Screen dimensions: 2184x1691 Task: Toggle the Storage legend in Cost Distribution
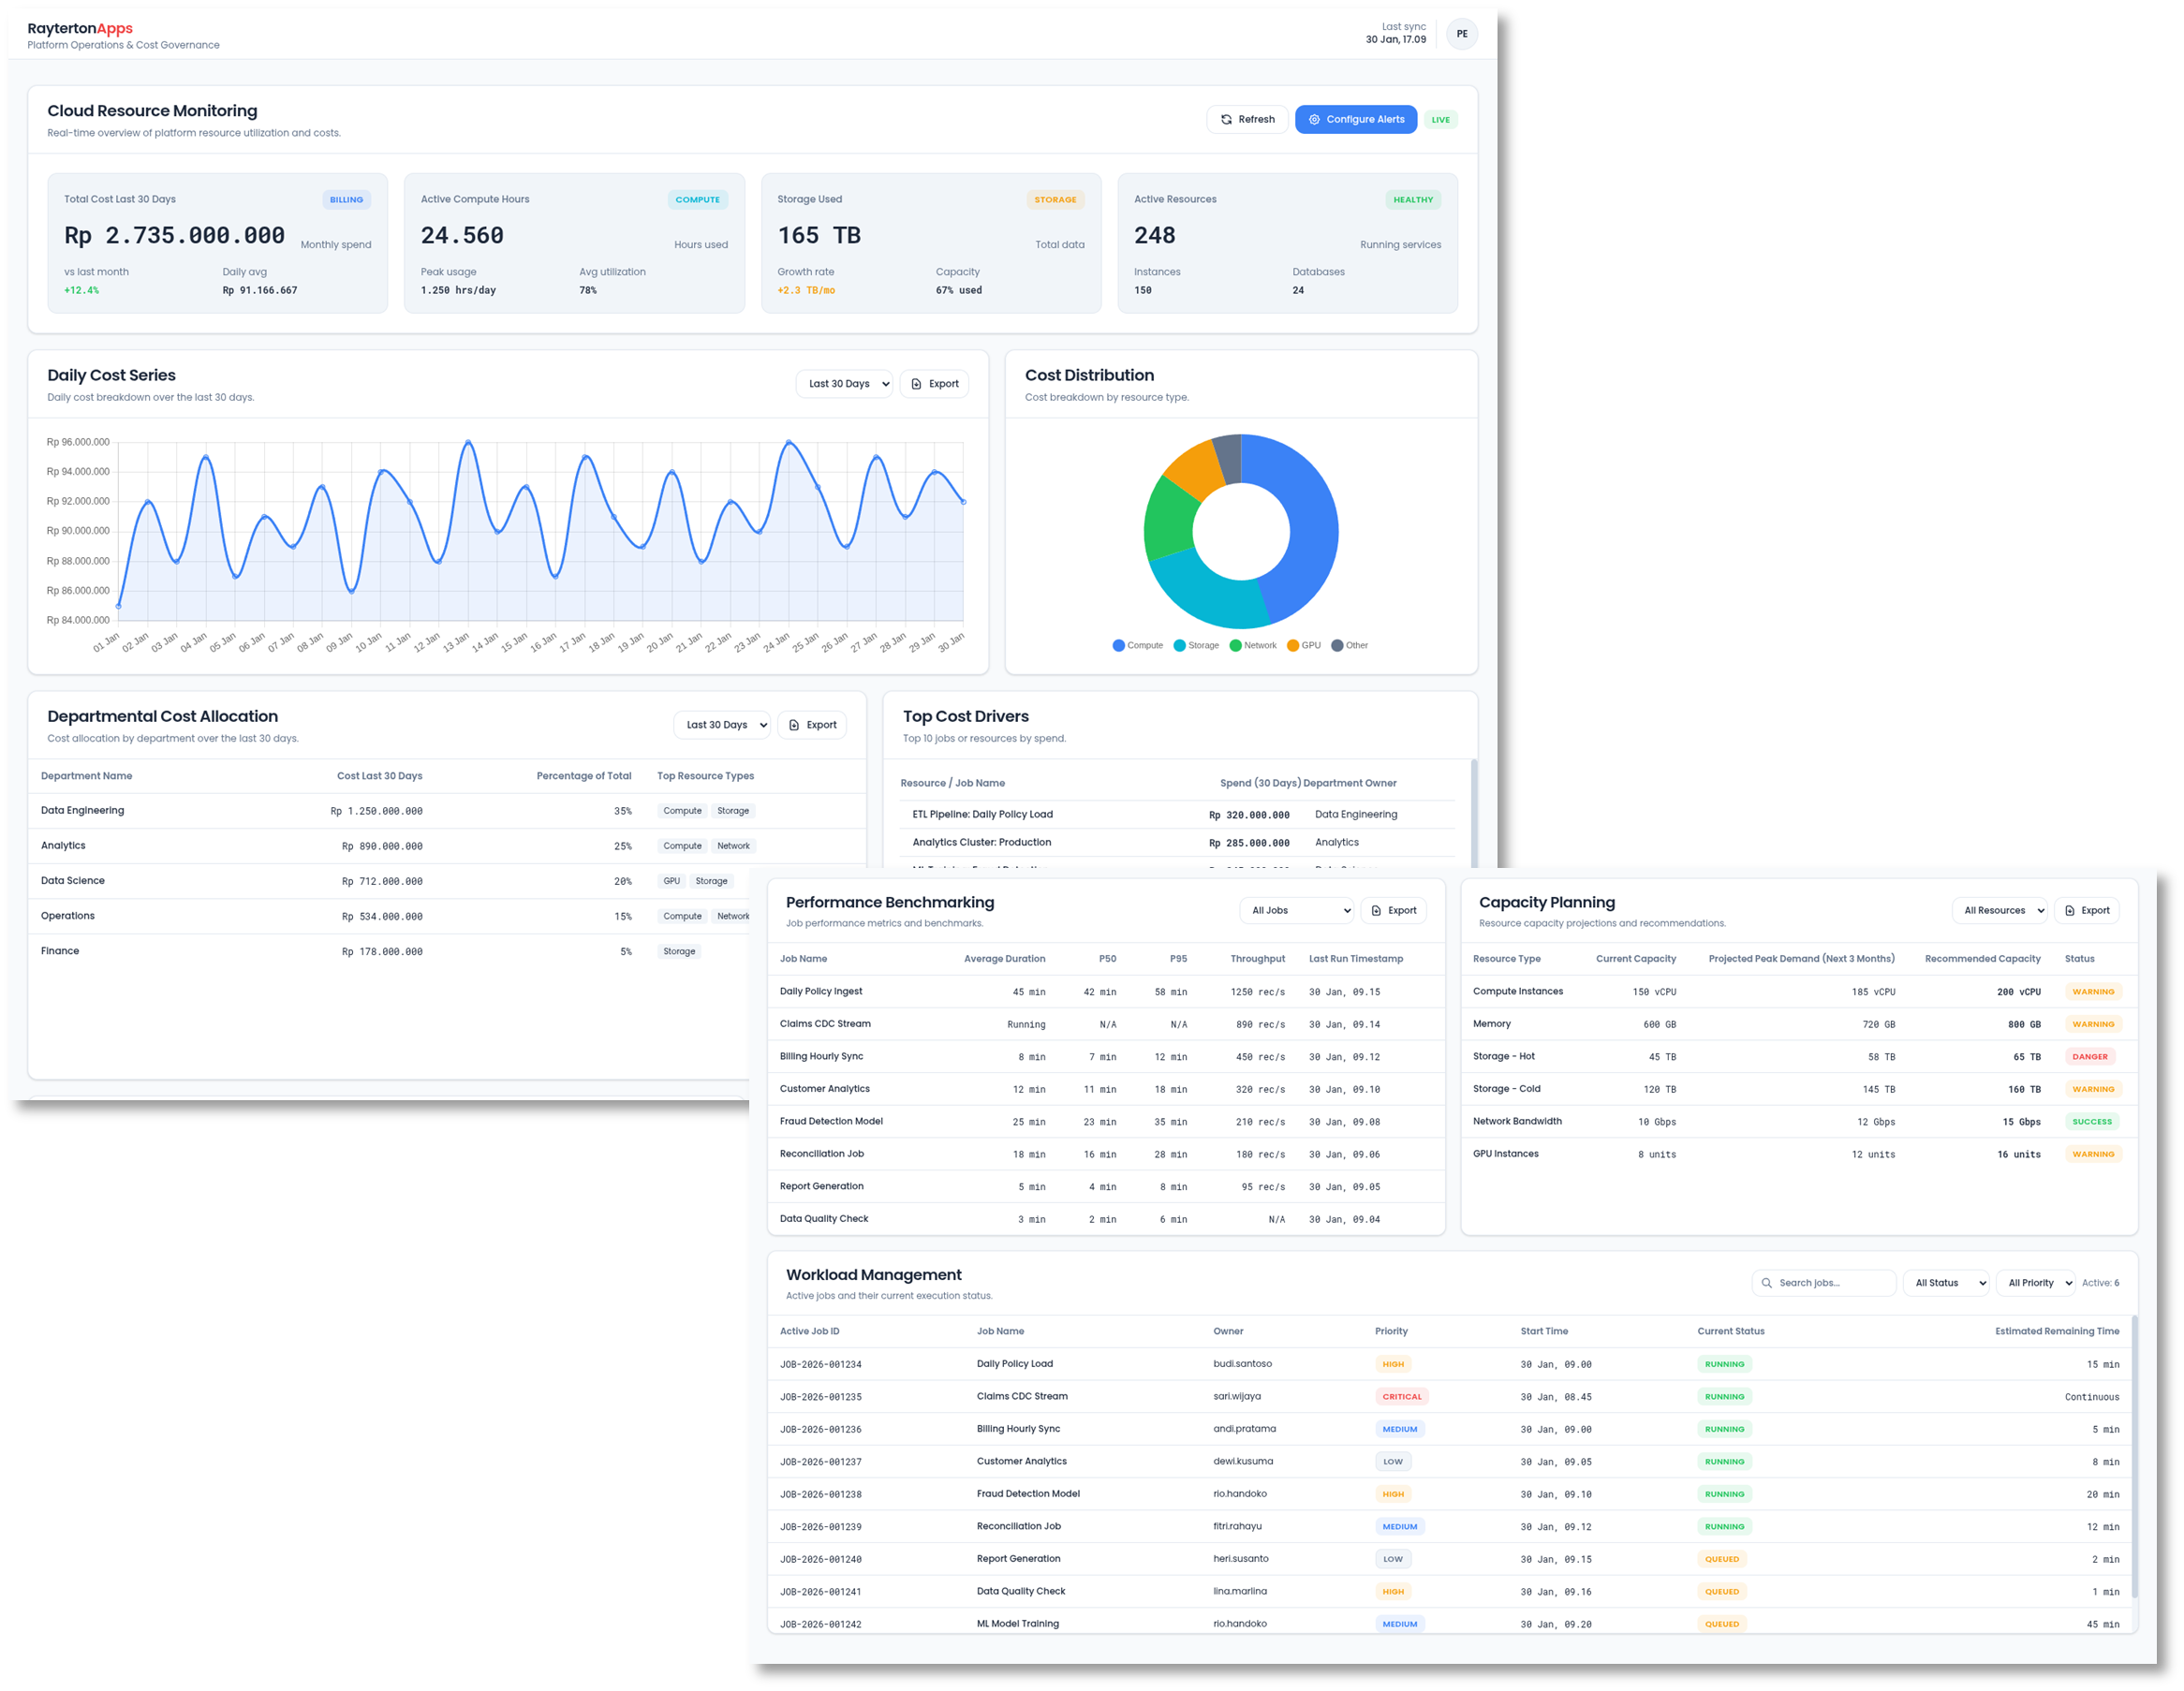(1196, 645)
